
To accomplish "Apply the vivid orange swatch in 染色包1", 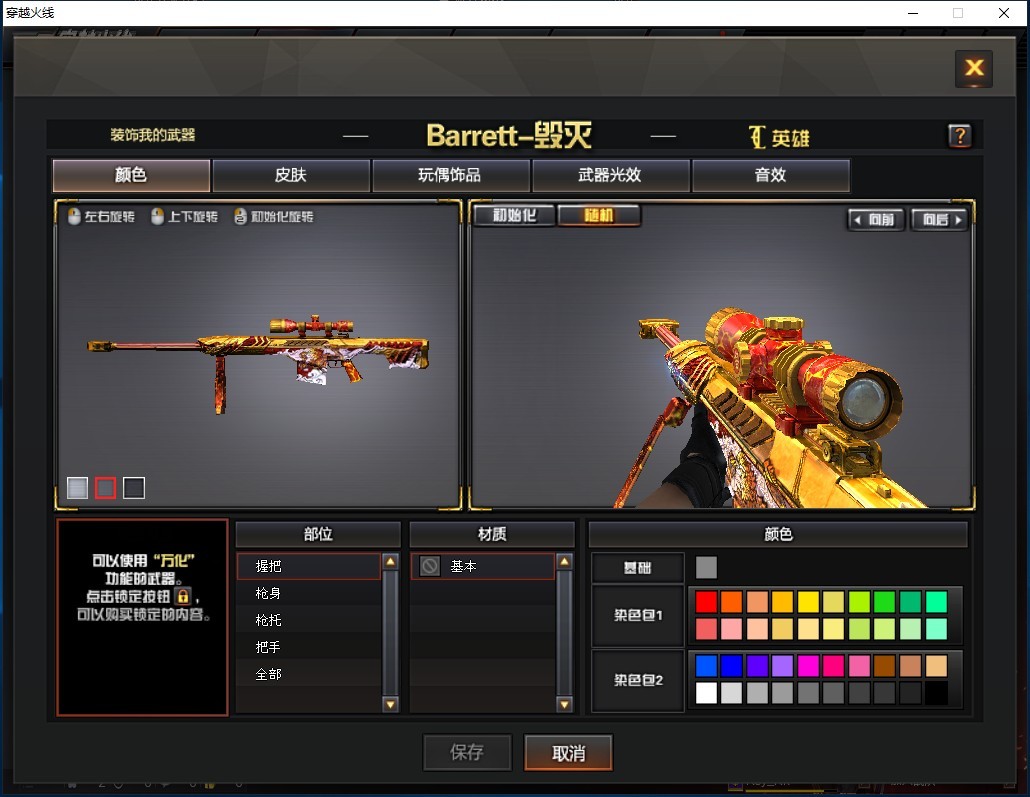I will [x=731, y=602].
